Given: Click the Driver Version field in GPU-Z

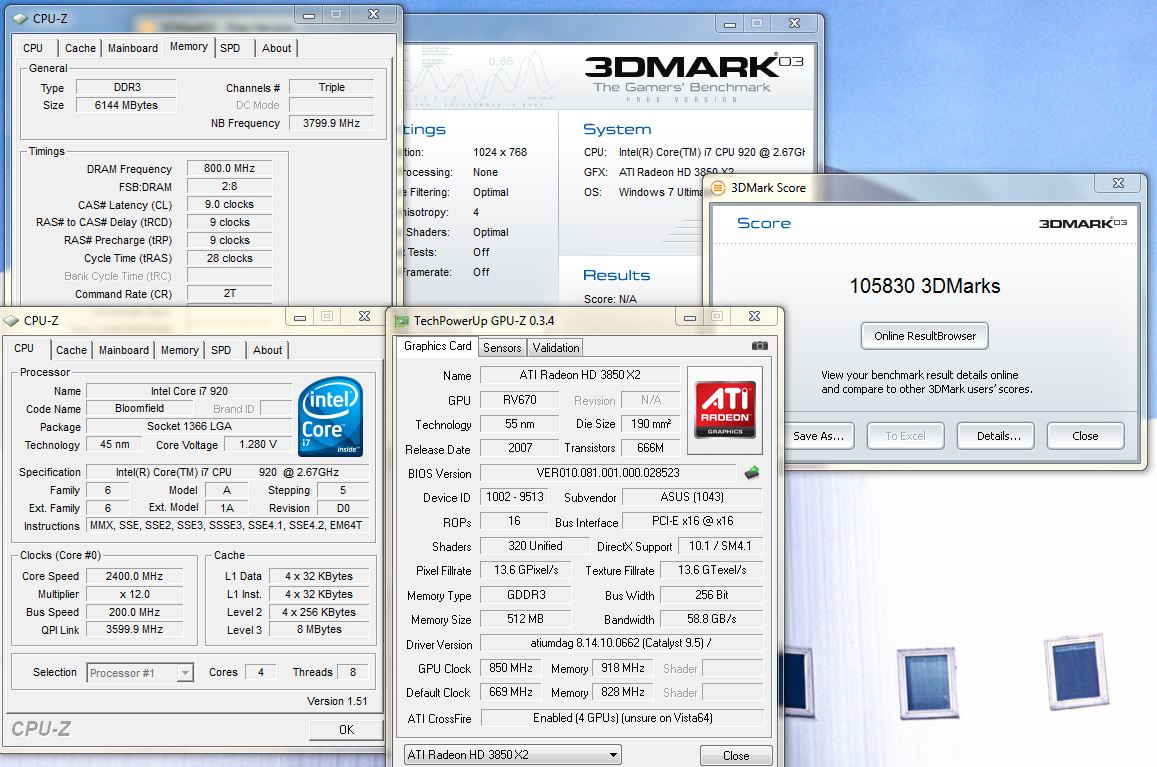Looking at the screenshot, I should point(621,643).
